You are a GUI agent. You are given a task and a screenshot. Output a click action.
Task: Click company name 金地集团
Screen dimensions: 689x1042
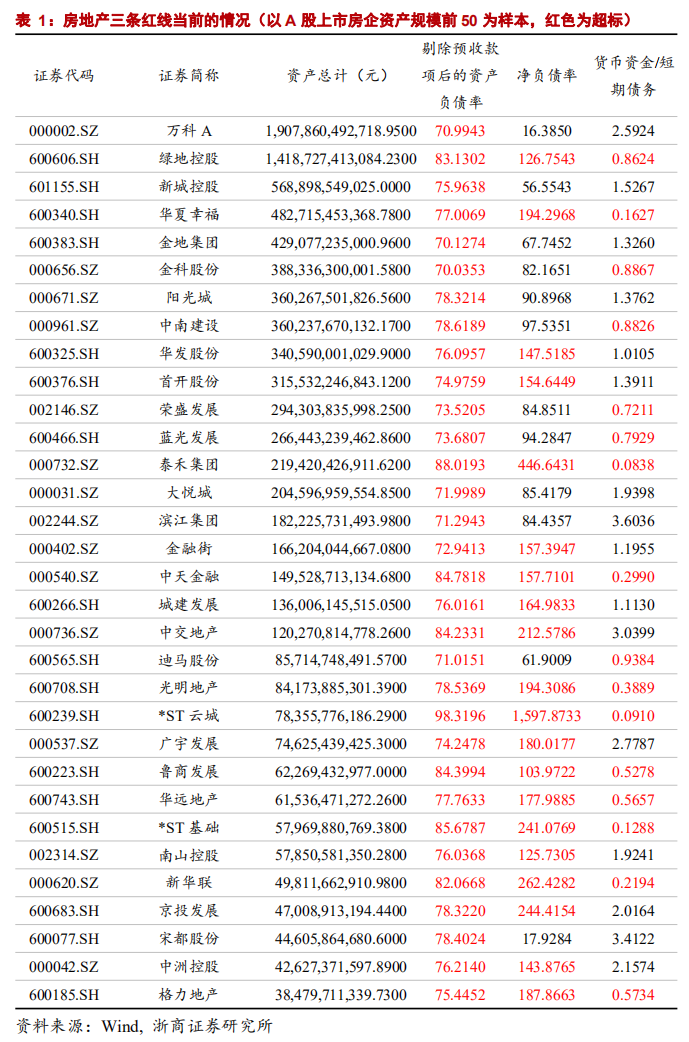tap(189, 243)
